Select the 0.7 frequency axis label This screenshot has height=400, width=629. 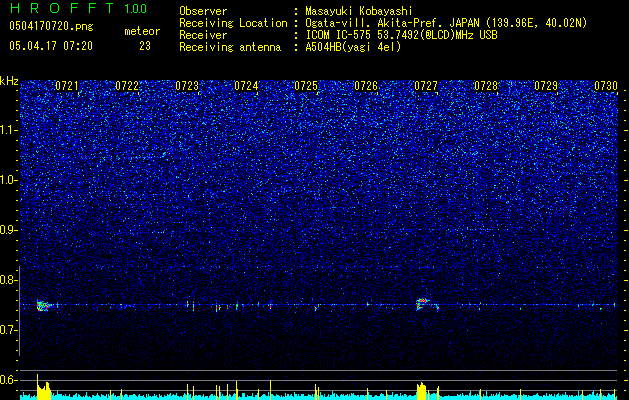pos(8,330)
